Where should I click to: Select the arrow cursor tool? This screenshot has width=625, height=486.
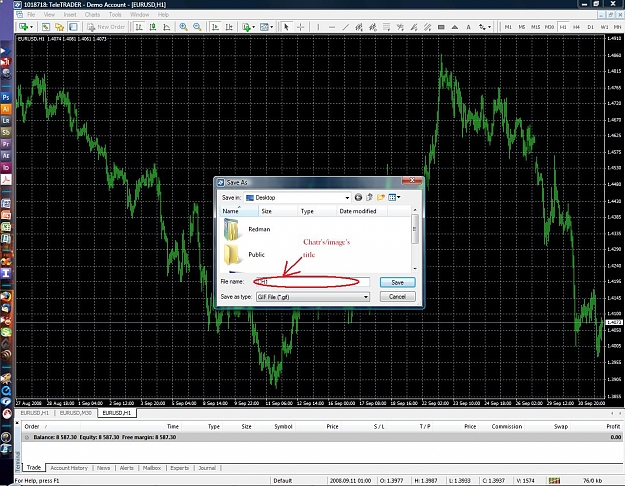286,27
